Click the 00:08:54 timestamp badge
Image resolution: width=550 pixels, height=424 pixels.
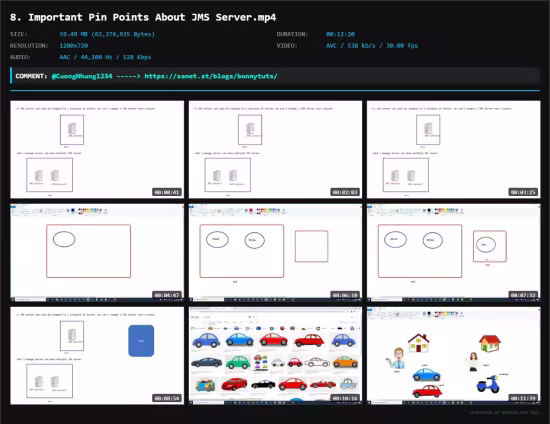coord(167,398)
